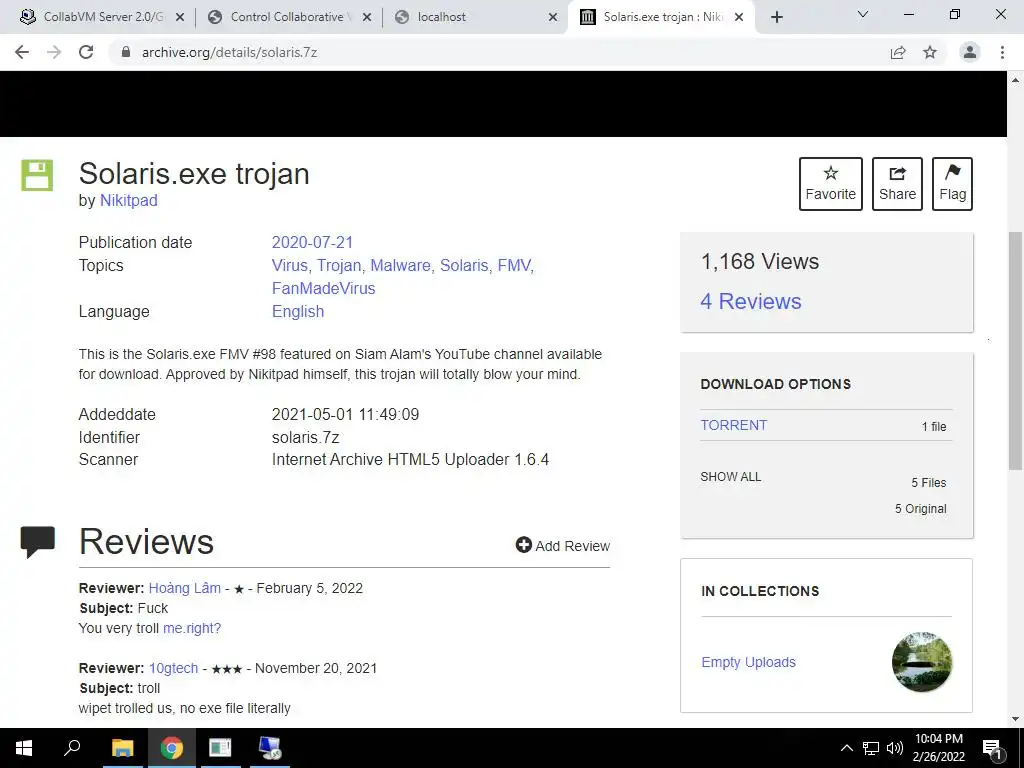Click the reviews speech bubble icon
This screenshot has width=1024, height=768.
38,541
